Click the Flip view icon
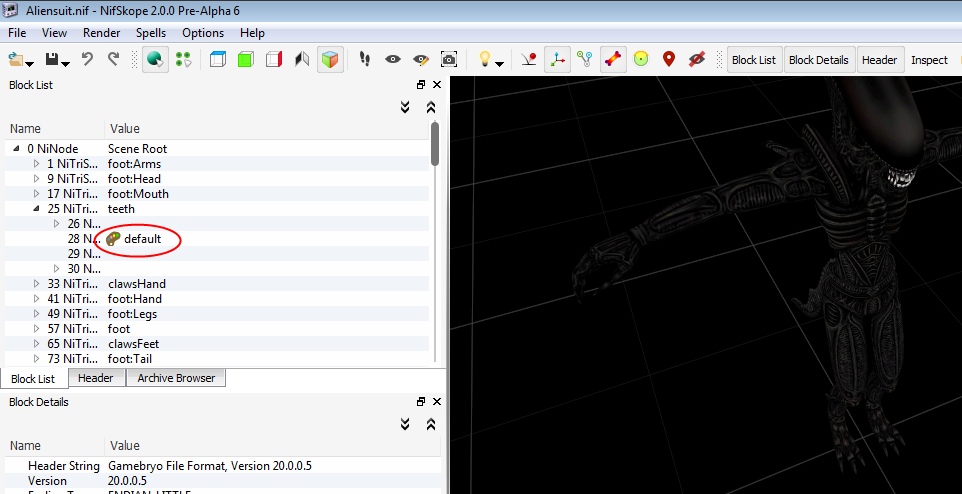 pyautogui.click(x=302, y=60)
